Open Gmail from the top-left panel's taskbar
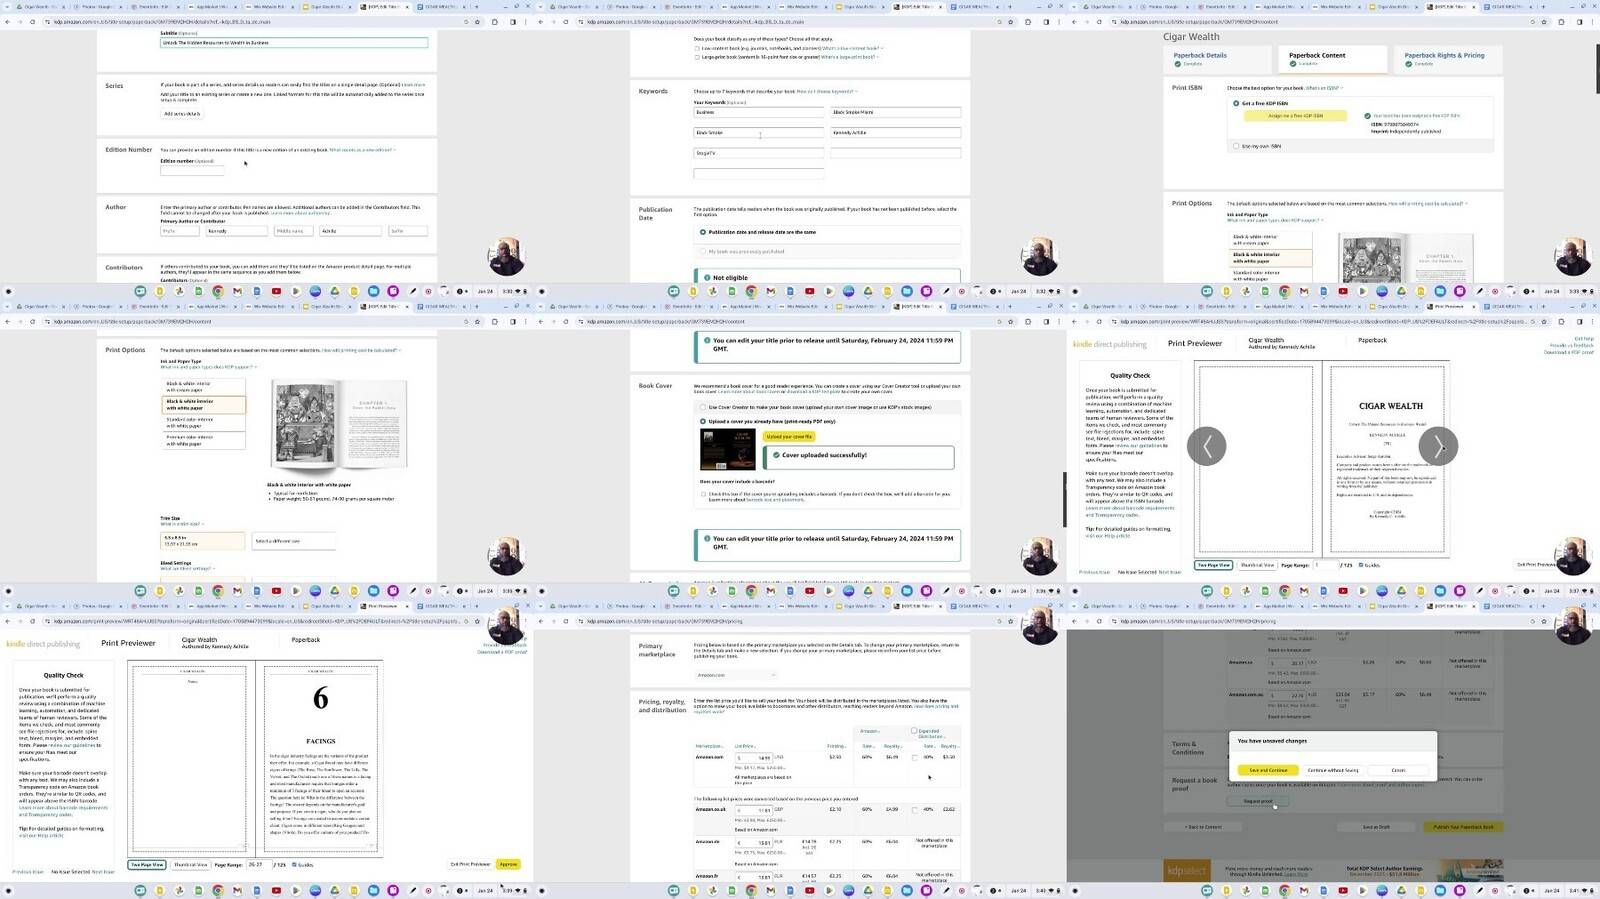The image size is (1600, 899). point(237,292)
